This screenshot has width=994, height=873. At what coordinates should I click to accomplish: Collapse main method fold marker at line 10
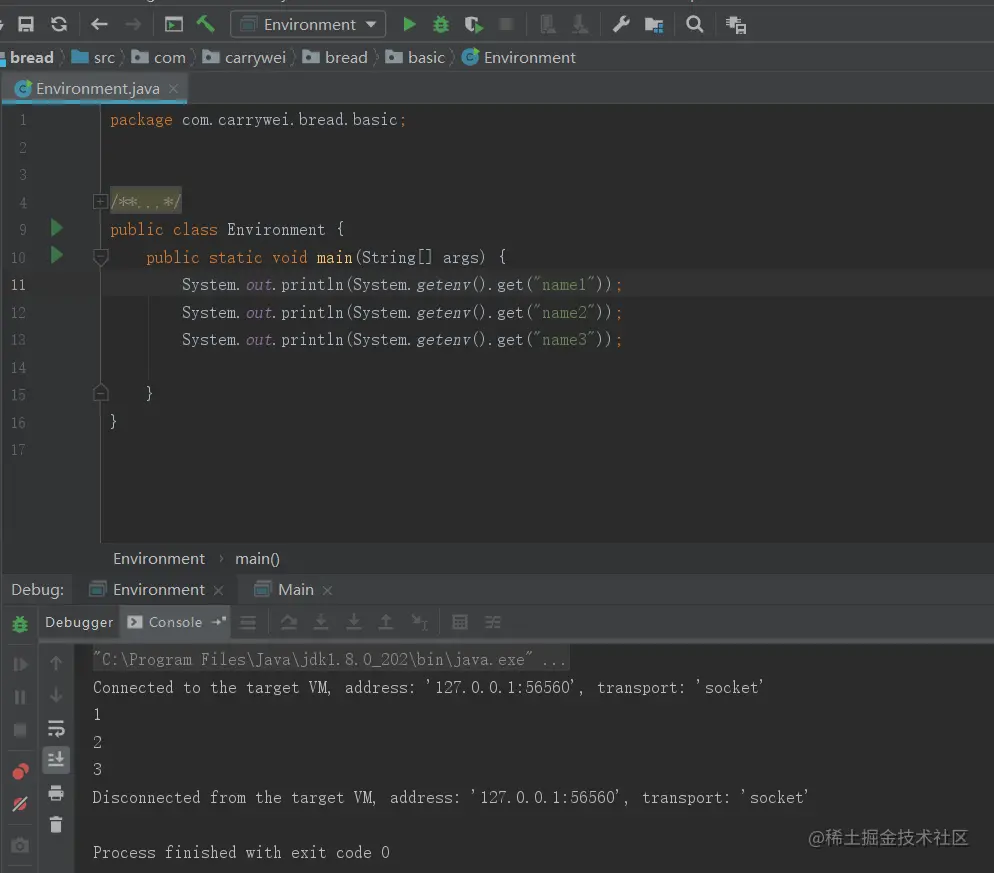point(100,257)
